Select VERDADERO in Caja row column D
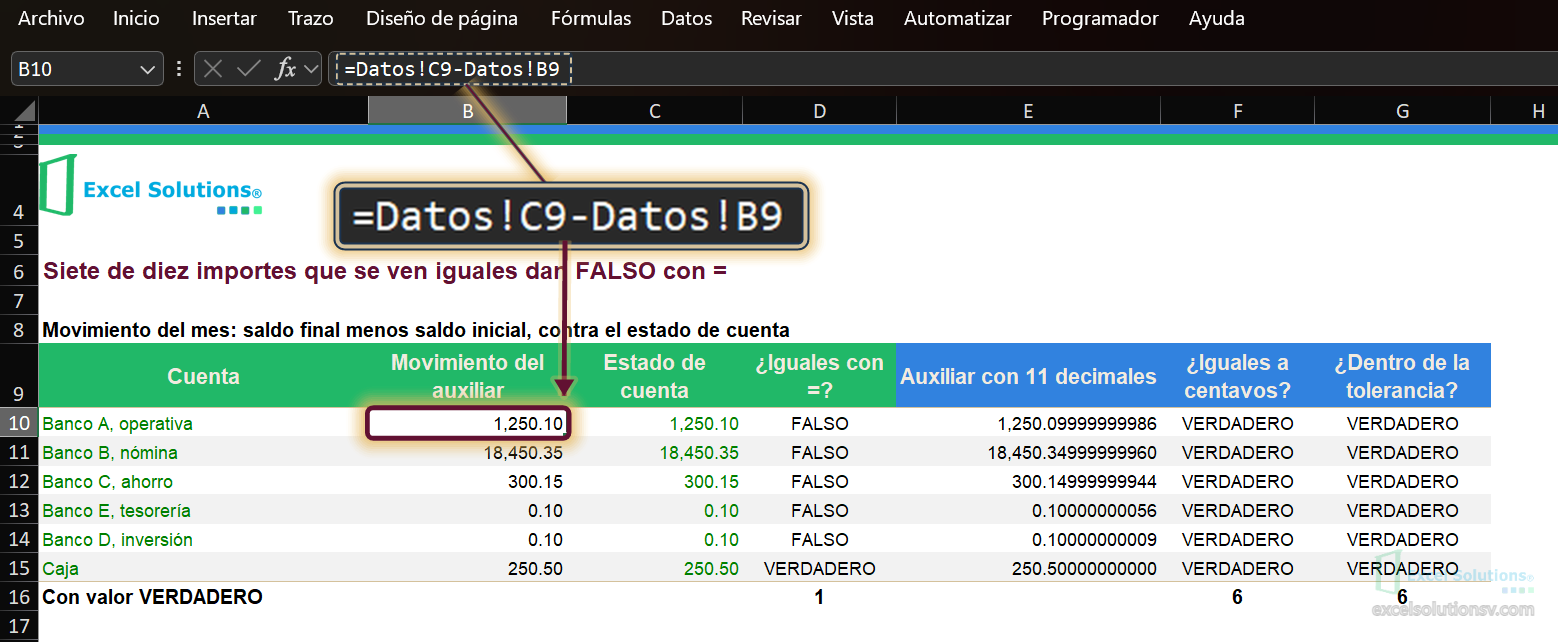This screenshot has width=1558, height=642. coord(819,568)
